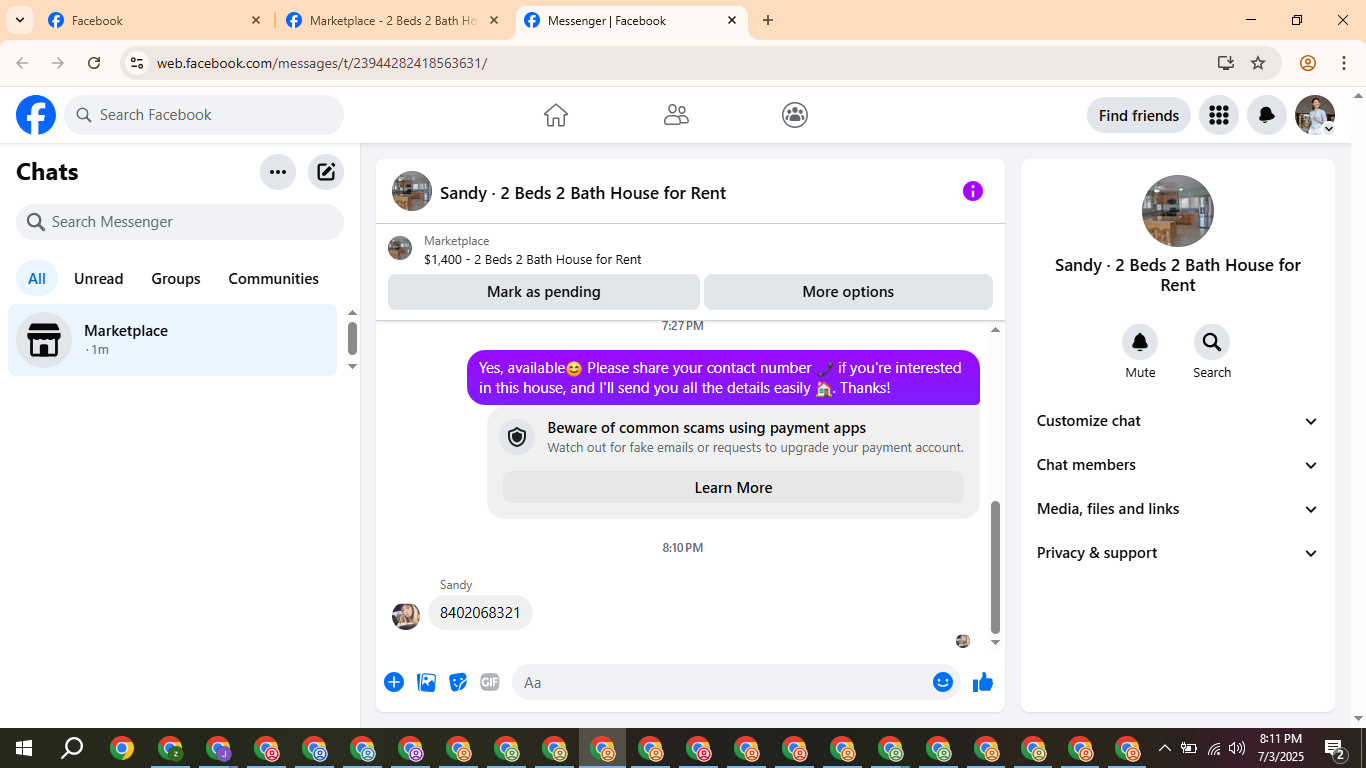The height and width of the screenshot is (768, 1366).
Task: Open Windows taskbar search
Action: (72, 748)
